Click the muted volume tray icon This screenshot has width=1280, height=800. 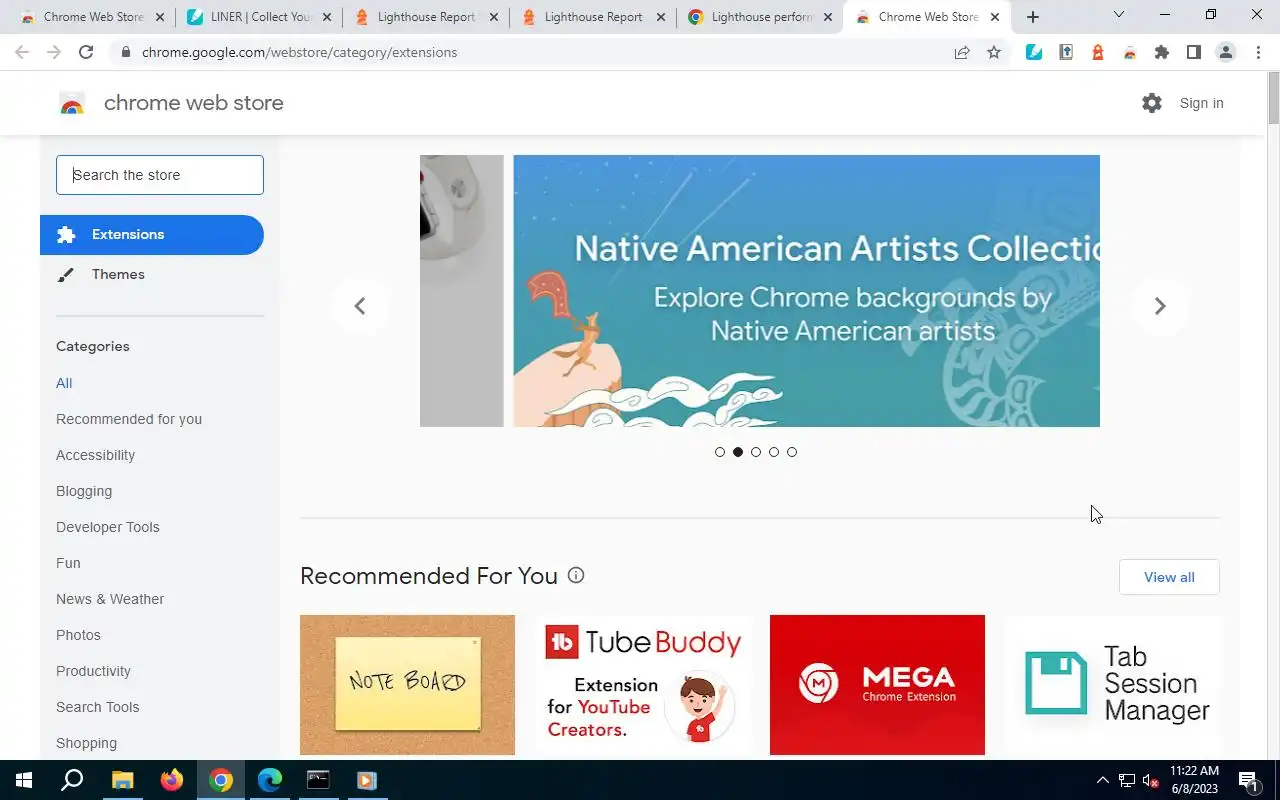tap(1150, 780)
